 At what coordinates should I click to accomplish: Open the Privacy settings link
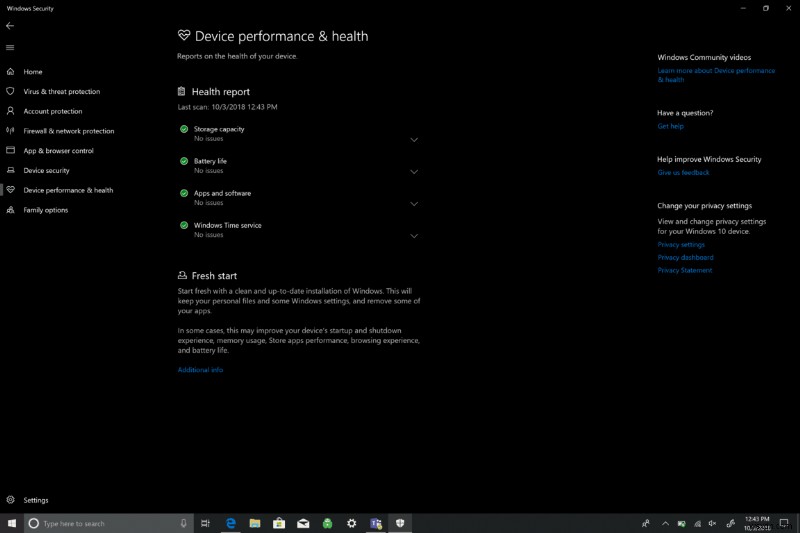coord(681,245)
